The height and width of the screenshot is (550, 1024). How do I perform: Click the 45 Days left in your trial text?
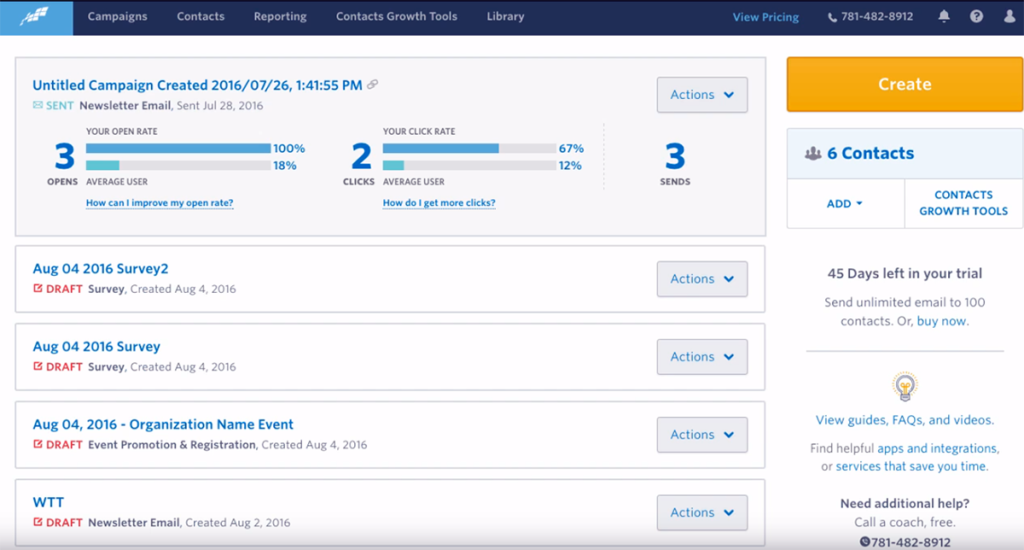(x=904, y=274)
